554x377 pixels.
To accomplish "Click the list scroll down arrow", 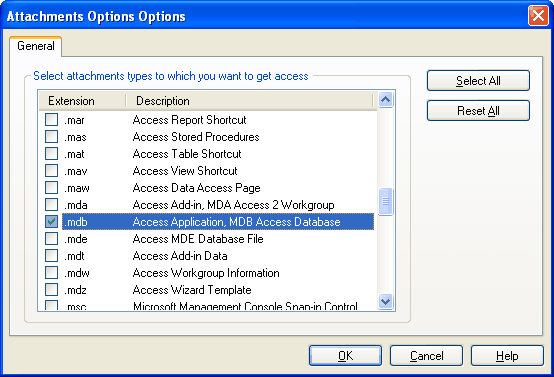I will 385,301.
